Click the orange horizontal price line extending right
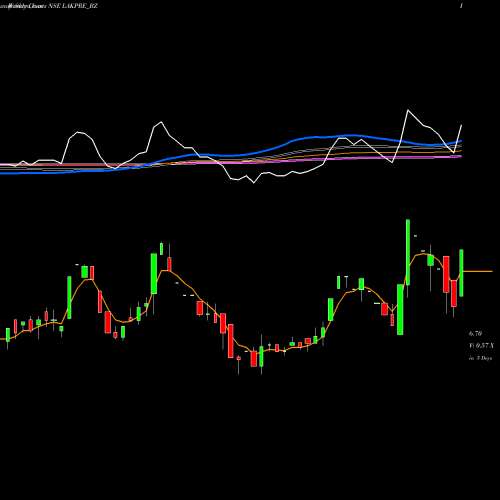 click(478, 271)
